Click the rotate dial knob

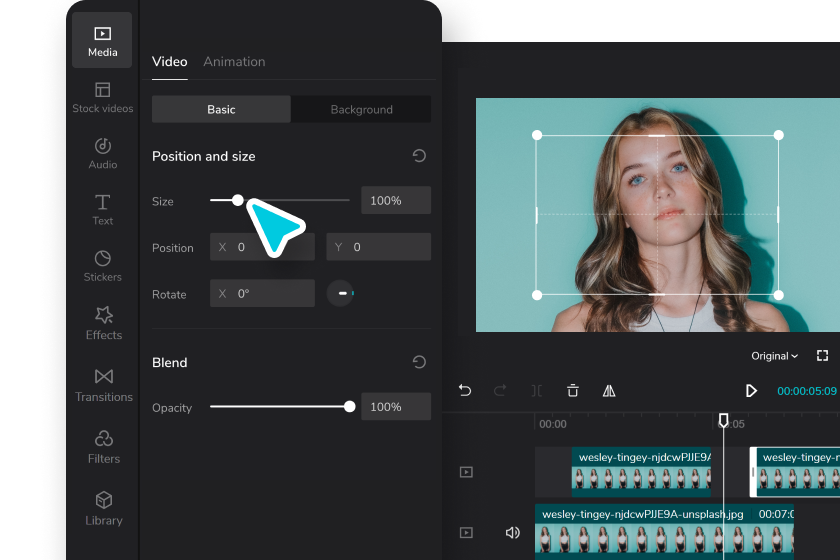(x=341, y=293)
